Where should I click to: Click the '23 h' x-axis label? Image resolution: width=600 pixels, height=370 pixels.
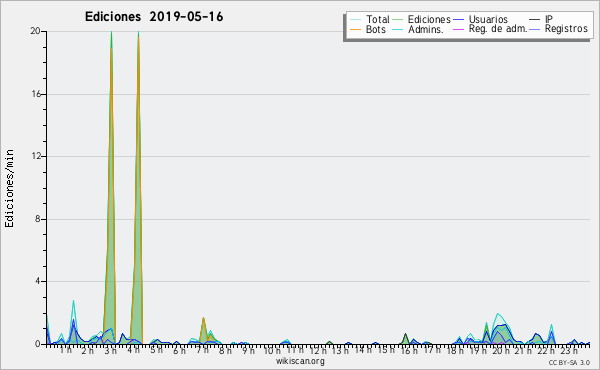coord(569,350)
